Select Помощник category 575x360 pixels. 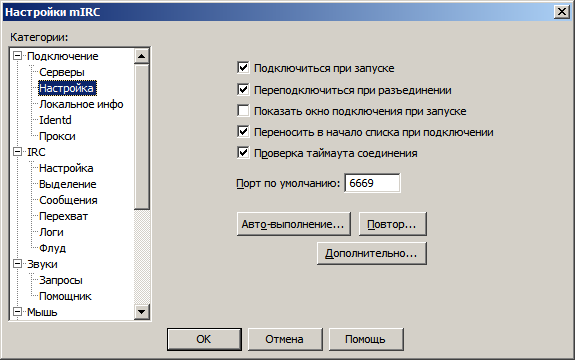[65, 296]
